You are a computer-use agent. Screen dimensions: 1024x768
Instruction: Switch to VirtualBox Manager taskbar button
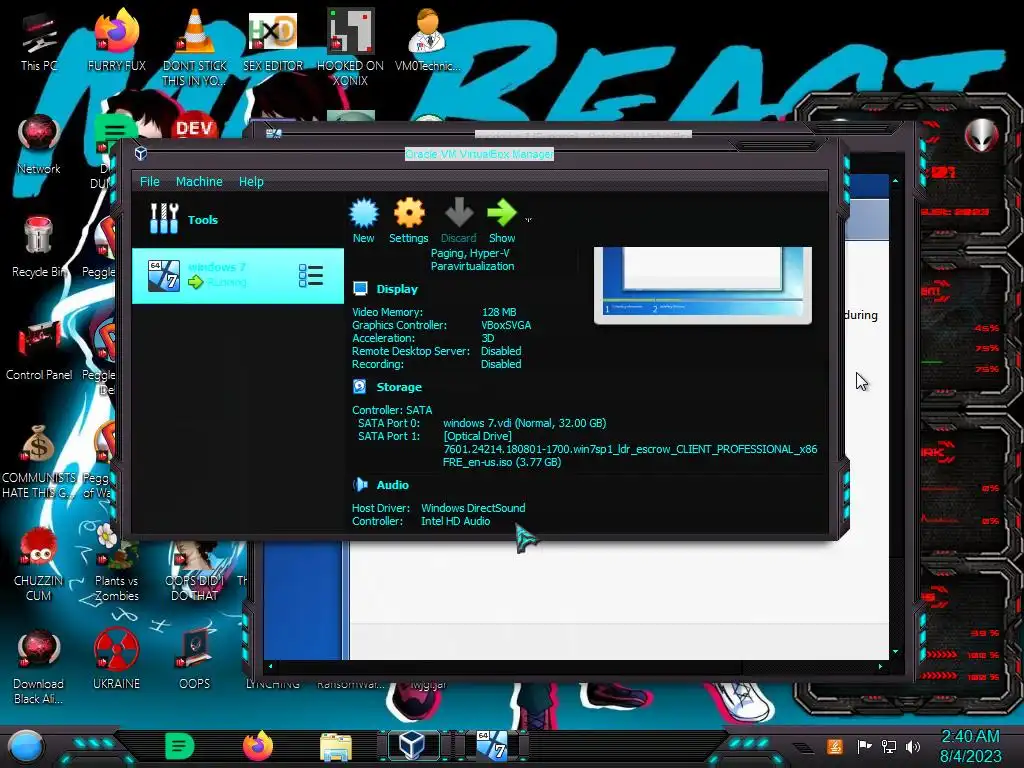tap(412, 745)
